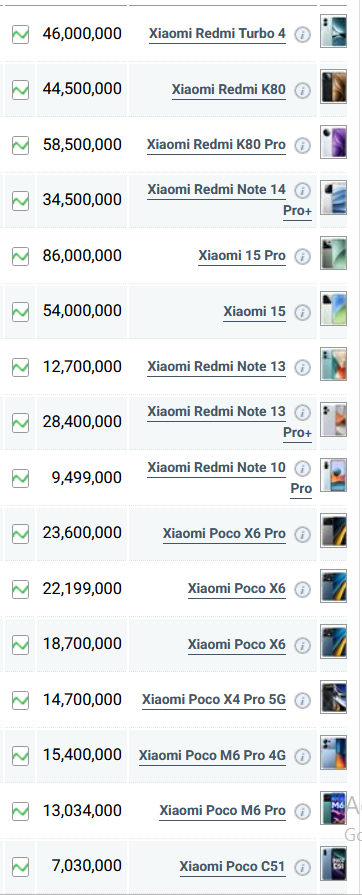Open Xiaomi Poco M6 Pro link
The image size is (362, 895).
point(223,811)
